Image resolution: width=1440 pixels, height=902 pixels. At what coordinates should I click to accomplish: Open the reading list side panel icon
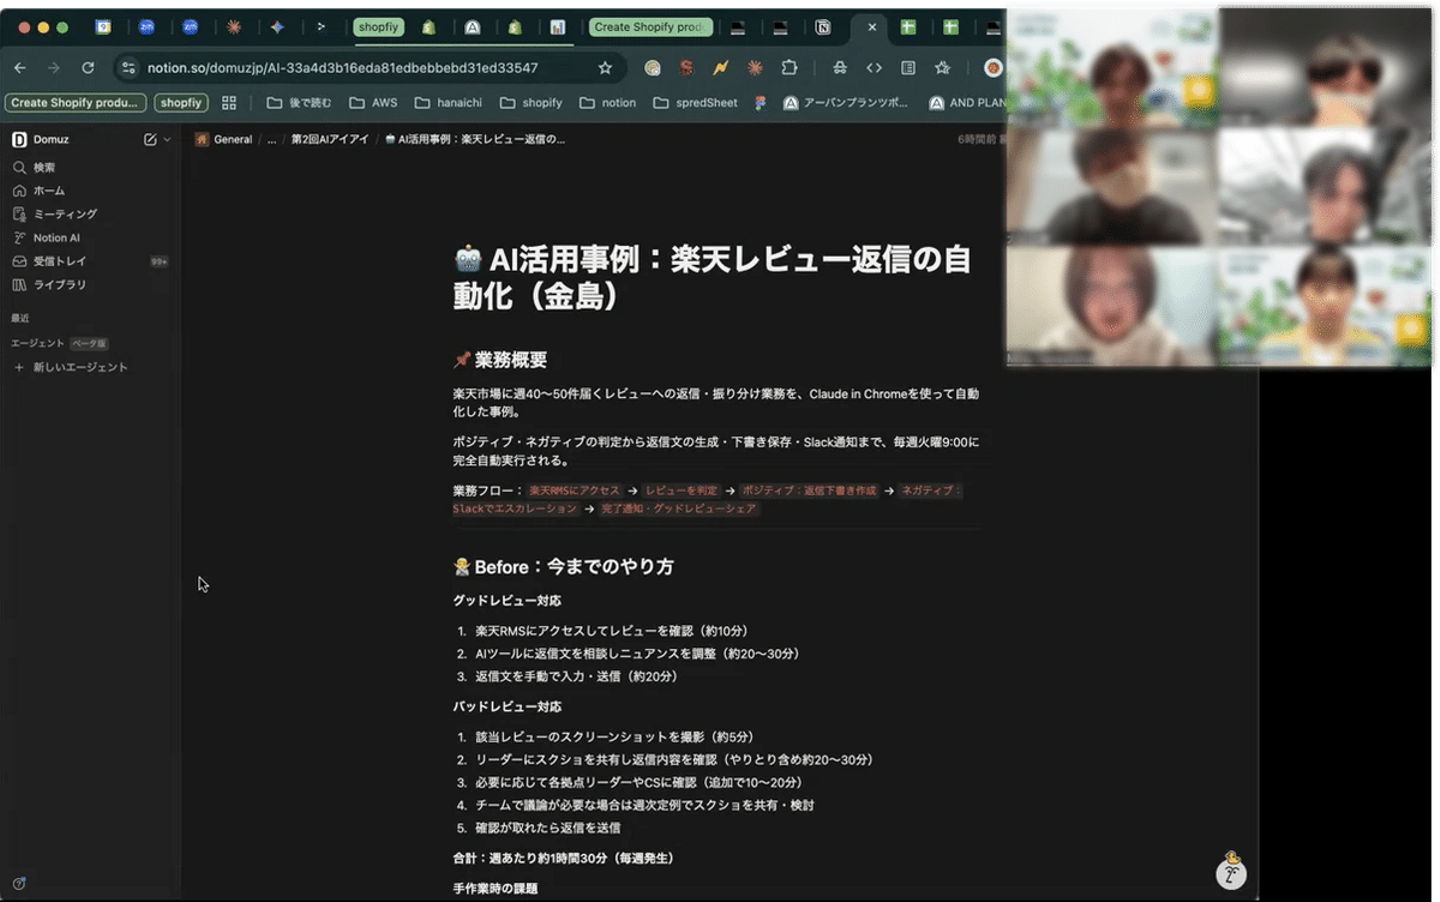tap(908, 67)
